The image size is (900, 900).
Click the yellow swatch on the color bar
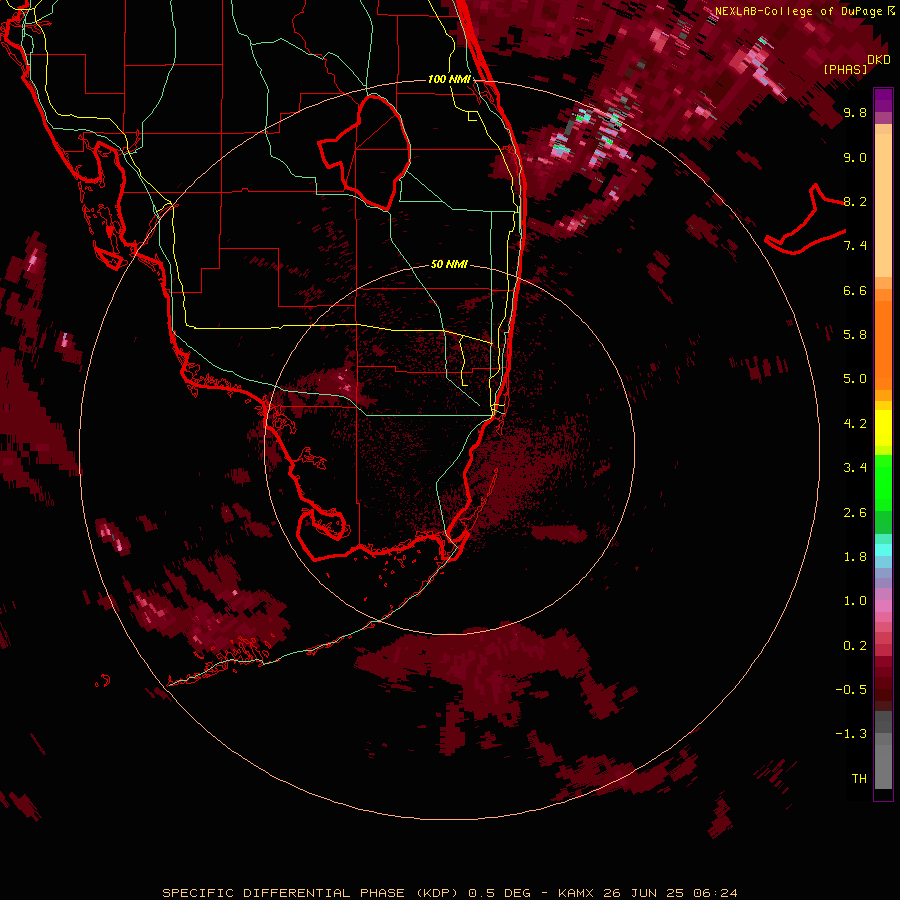pos(883,428)
